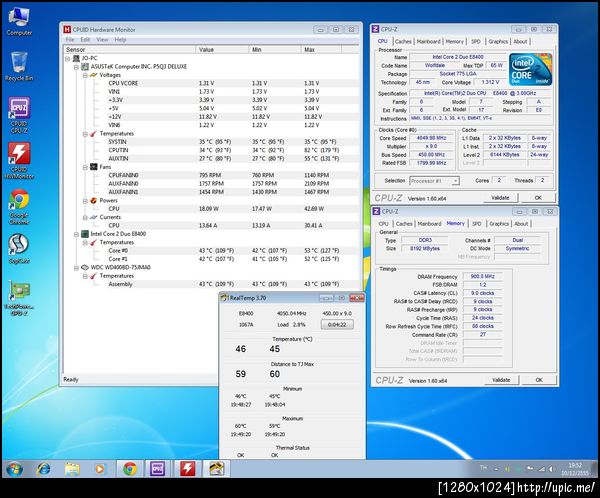
Task: Open HWMonitor View menu
Action: coord(102,39)
